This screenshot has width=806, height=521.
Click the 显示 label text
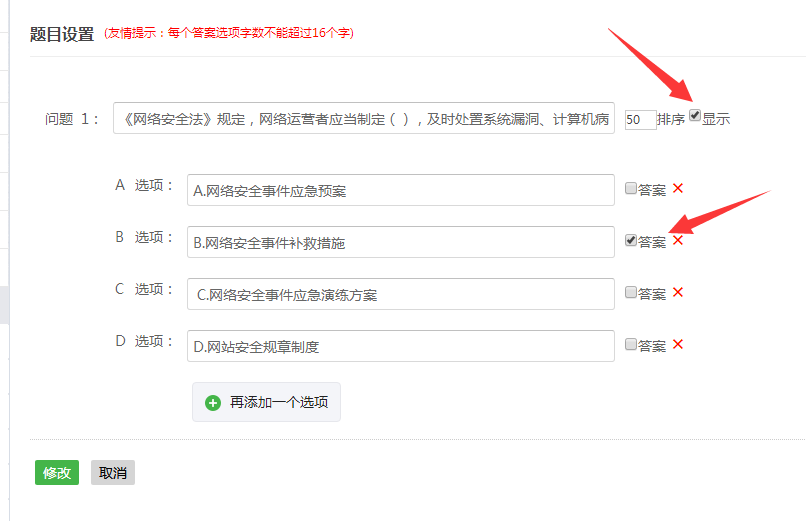(716, 119)
